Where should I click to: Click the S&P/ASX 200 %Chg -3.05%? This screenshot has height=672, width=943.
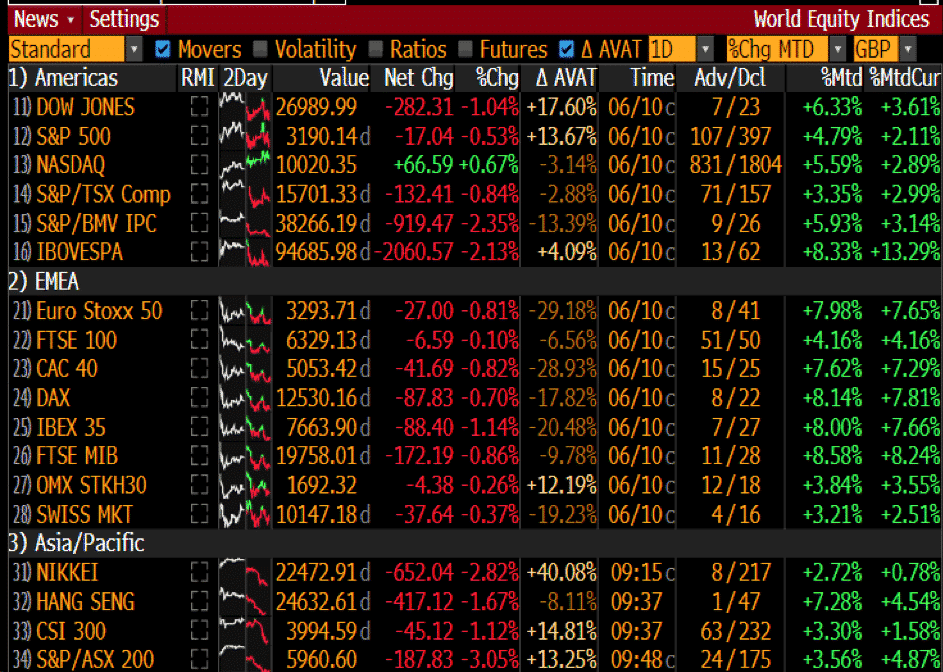[490, 659]
